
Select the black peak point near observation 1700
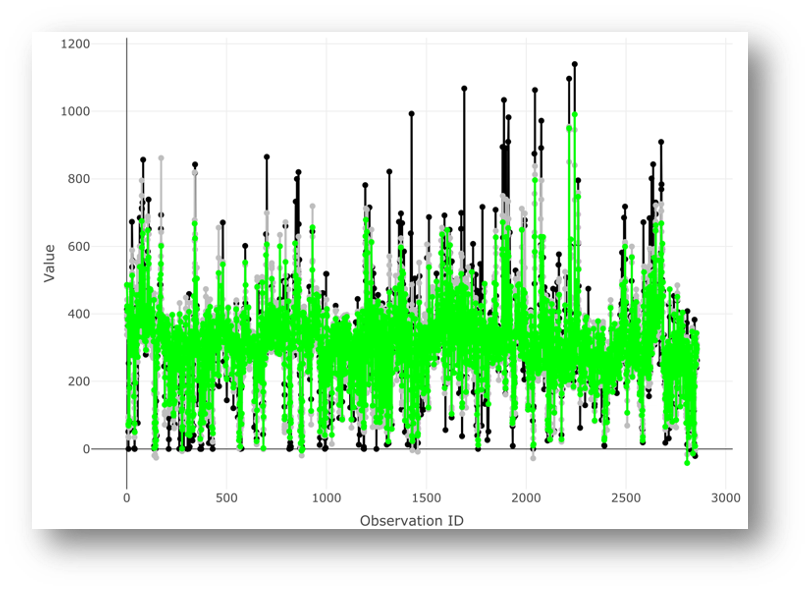pyautogui.click(x=464, y=89)
